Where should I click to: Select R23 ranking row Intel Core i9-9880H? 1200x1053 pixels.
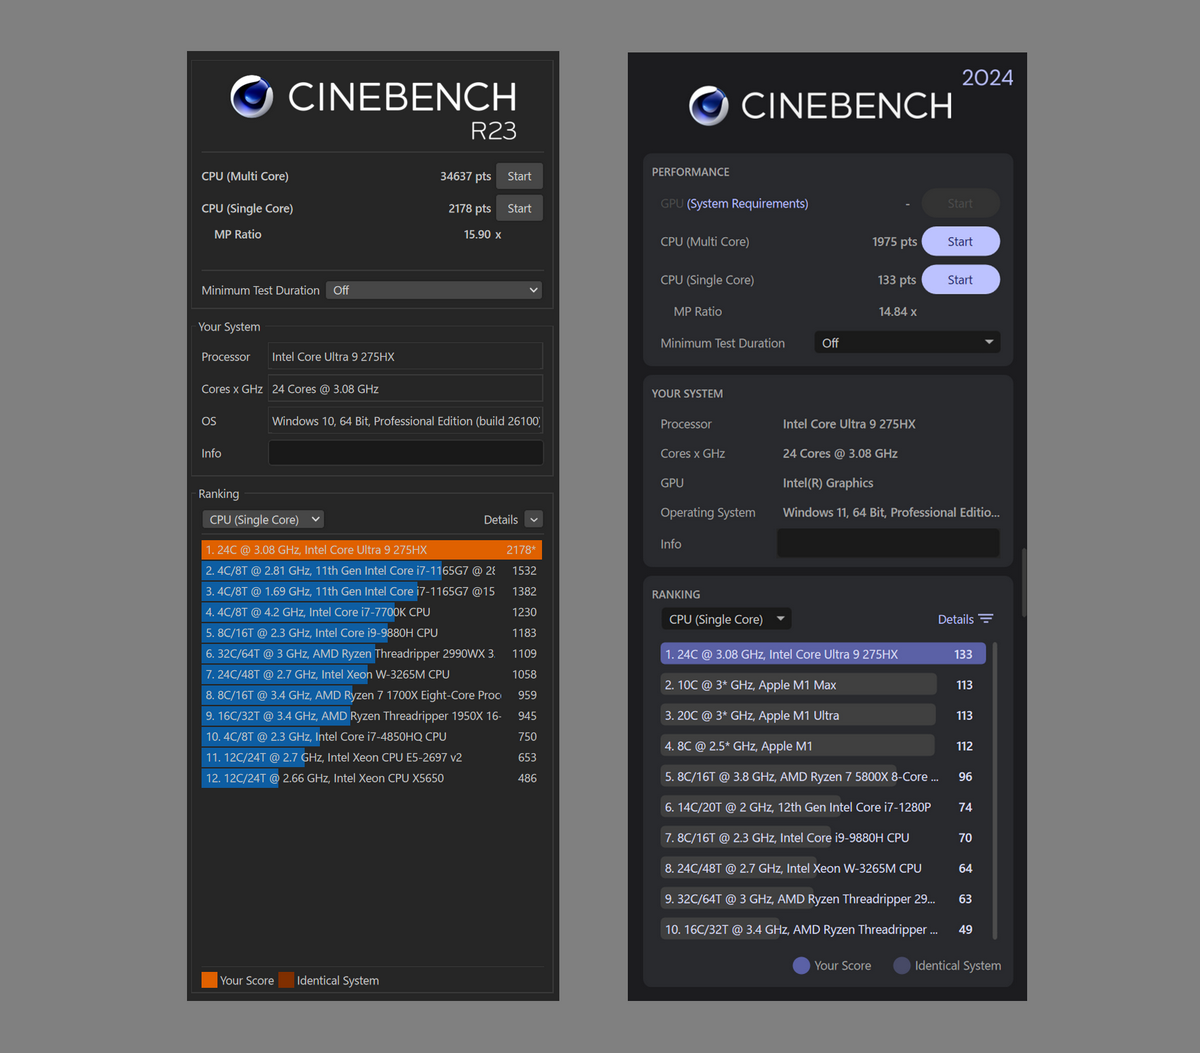[371, 633]
